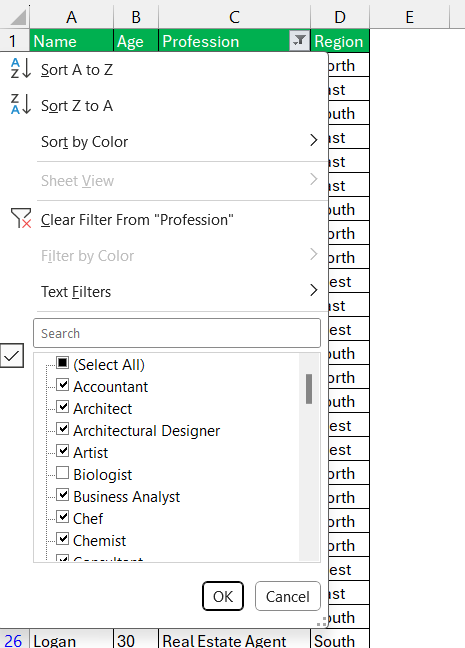Click the checkmark icon beside the list
This screenshot has height=648, width=465.
click(x=12, y=356)
